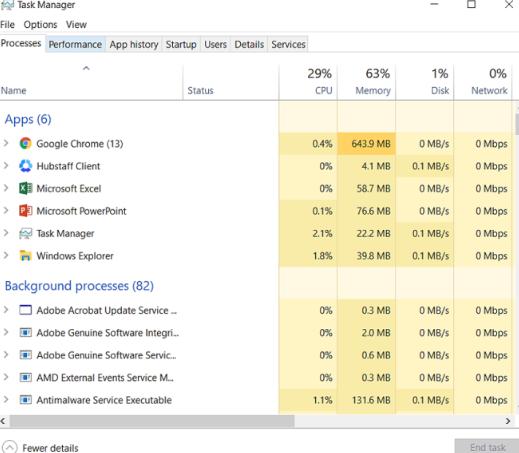
Task: Click the Task Manager row icon
Action: tap(25, 233)
